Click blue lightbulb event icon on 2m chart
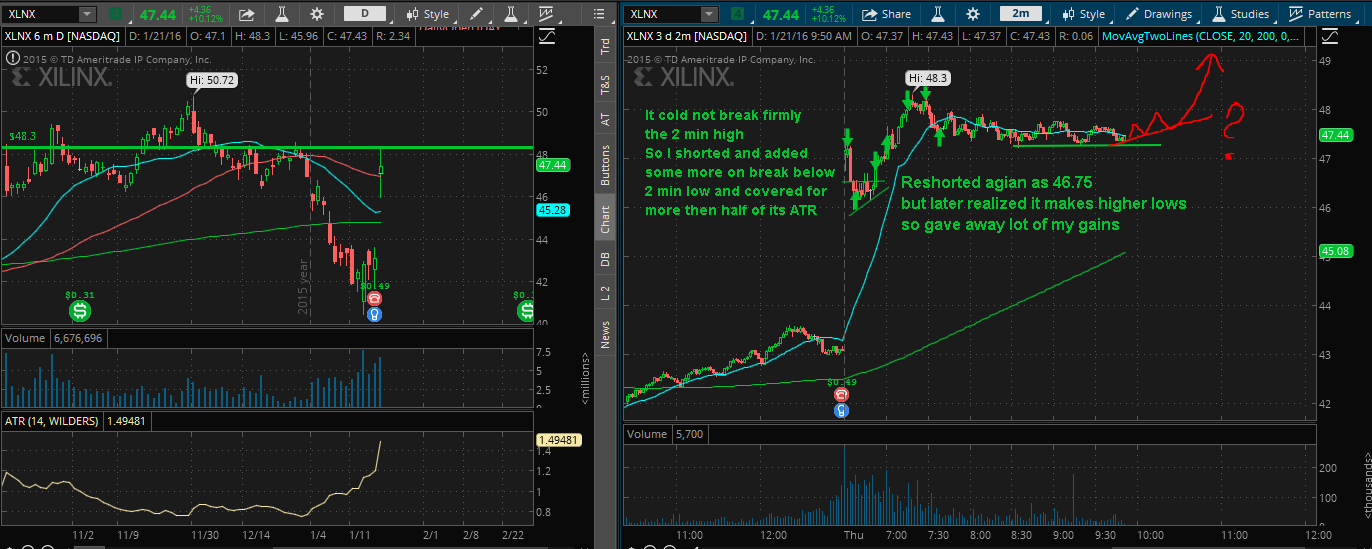This screenshot has height=549, width=1372. click(842, 410)
